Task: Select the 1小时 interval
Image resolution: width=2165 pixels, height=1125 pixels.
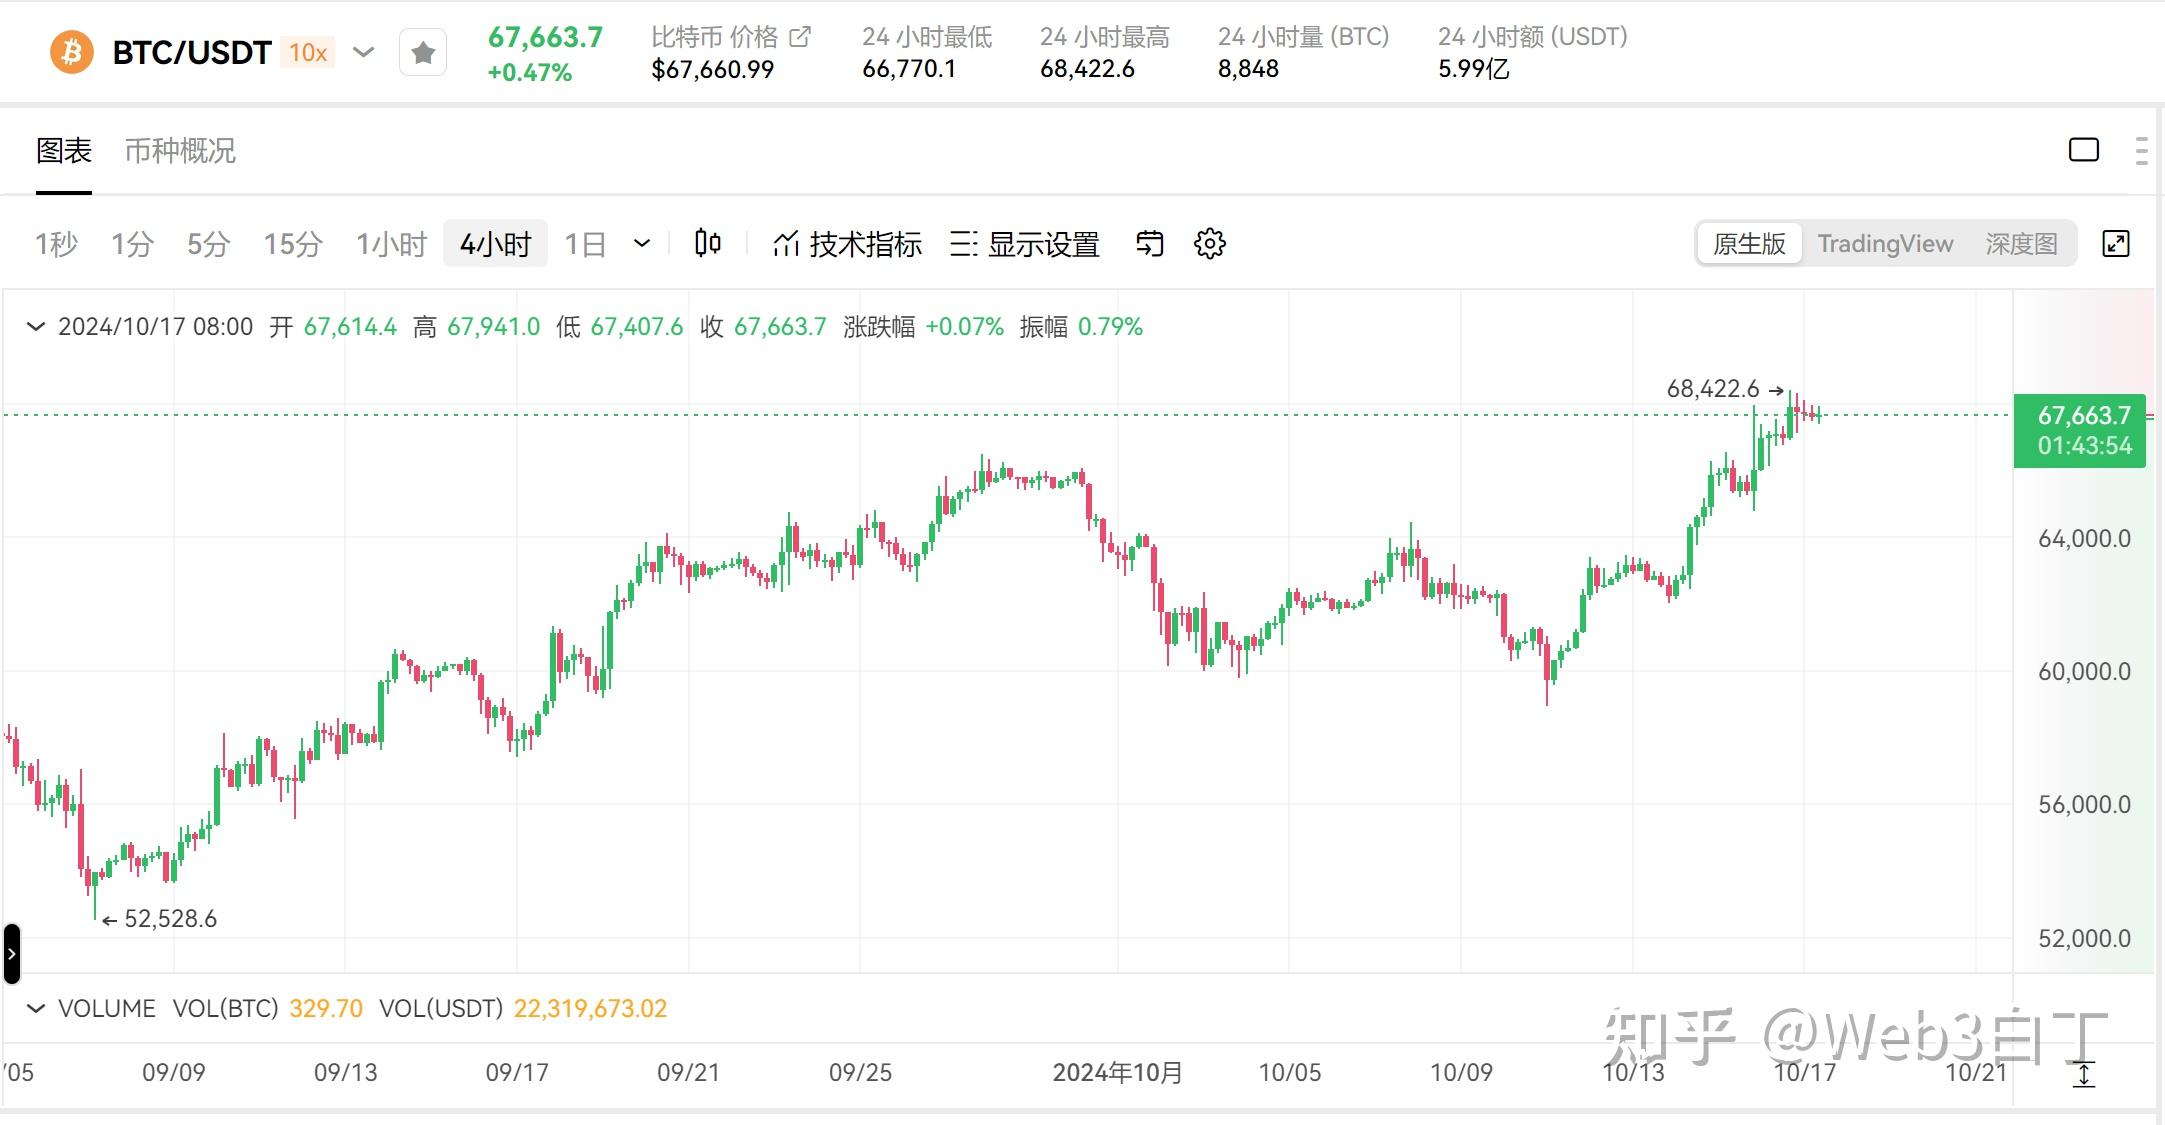Action: 391,244
